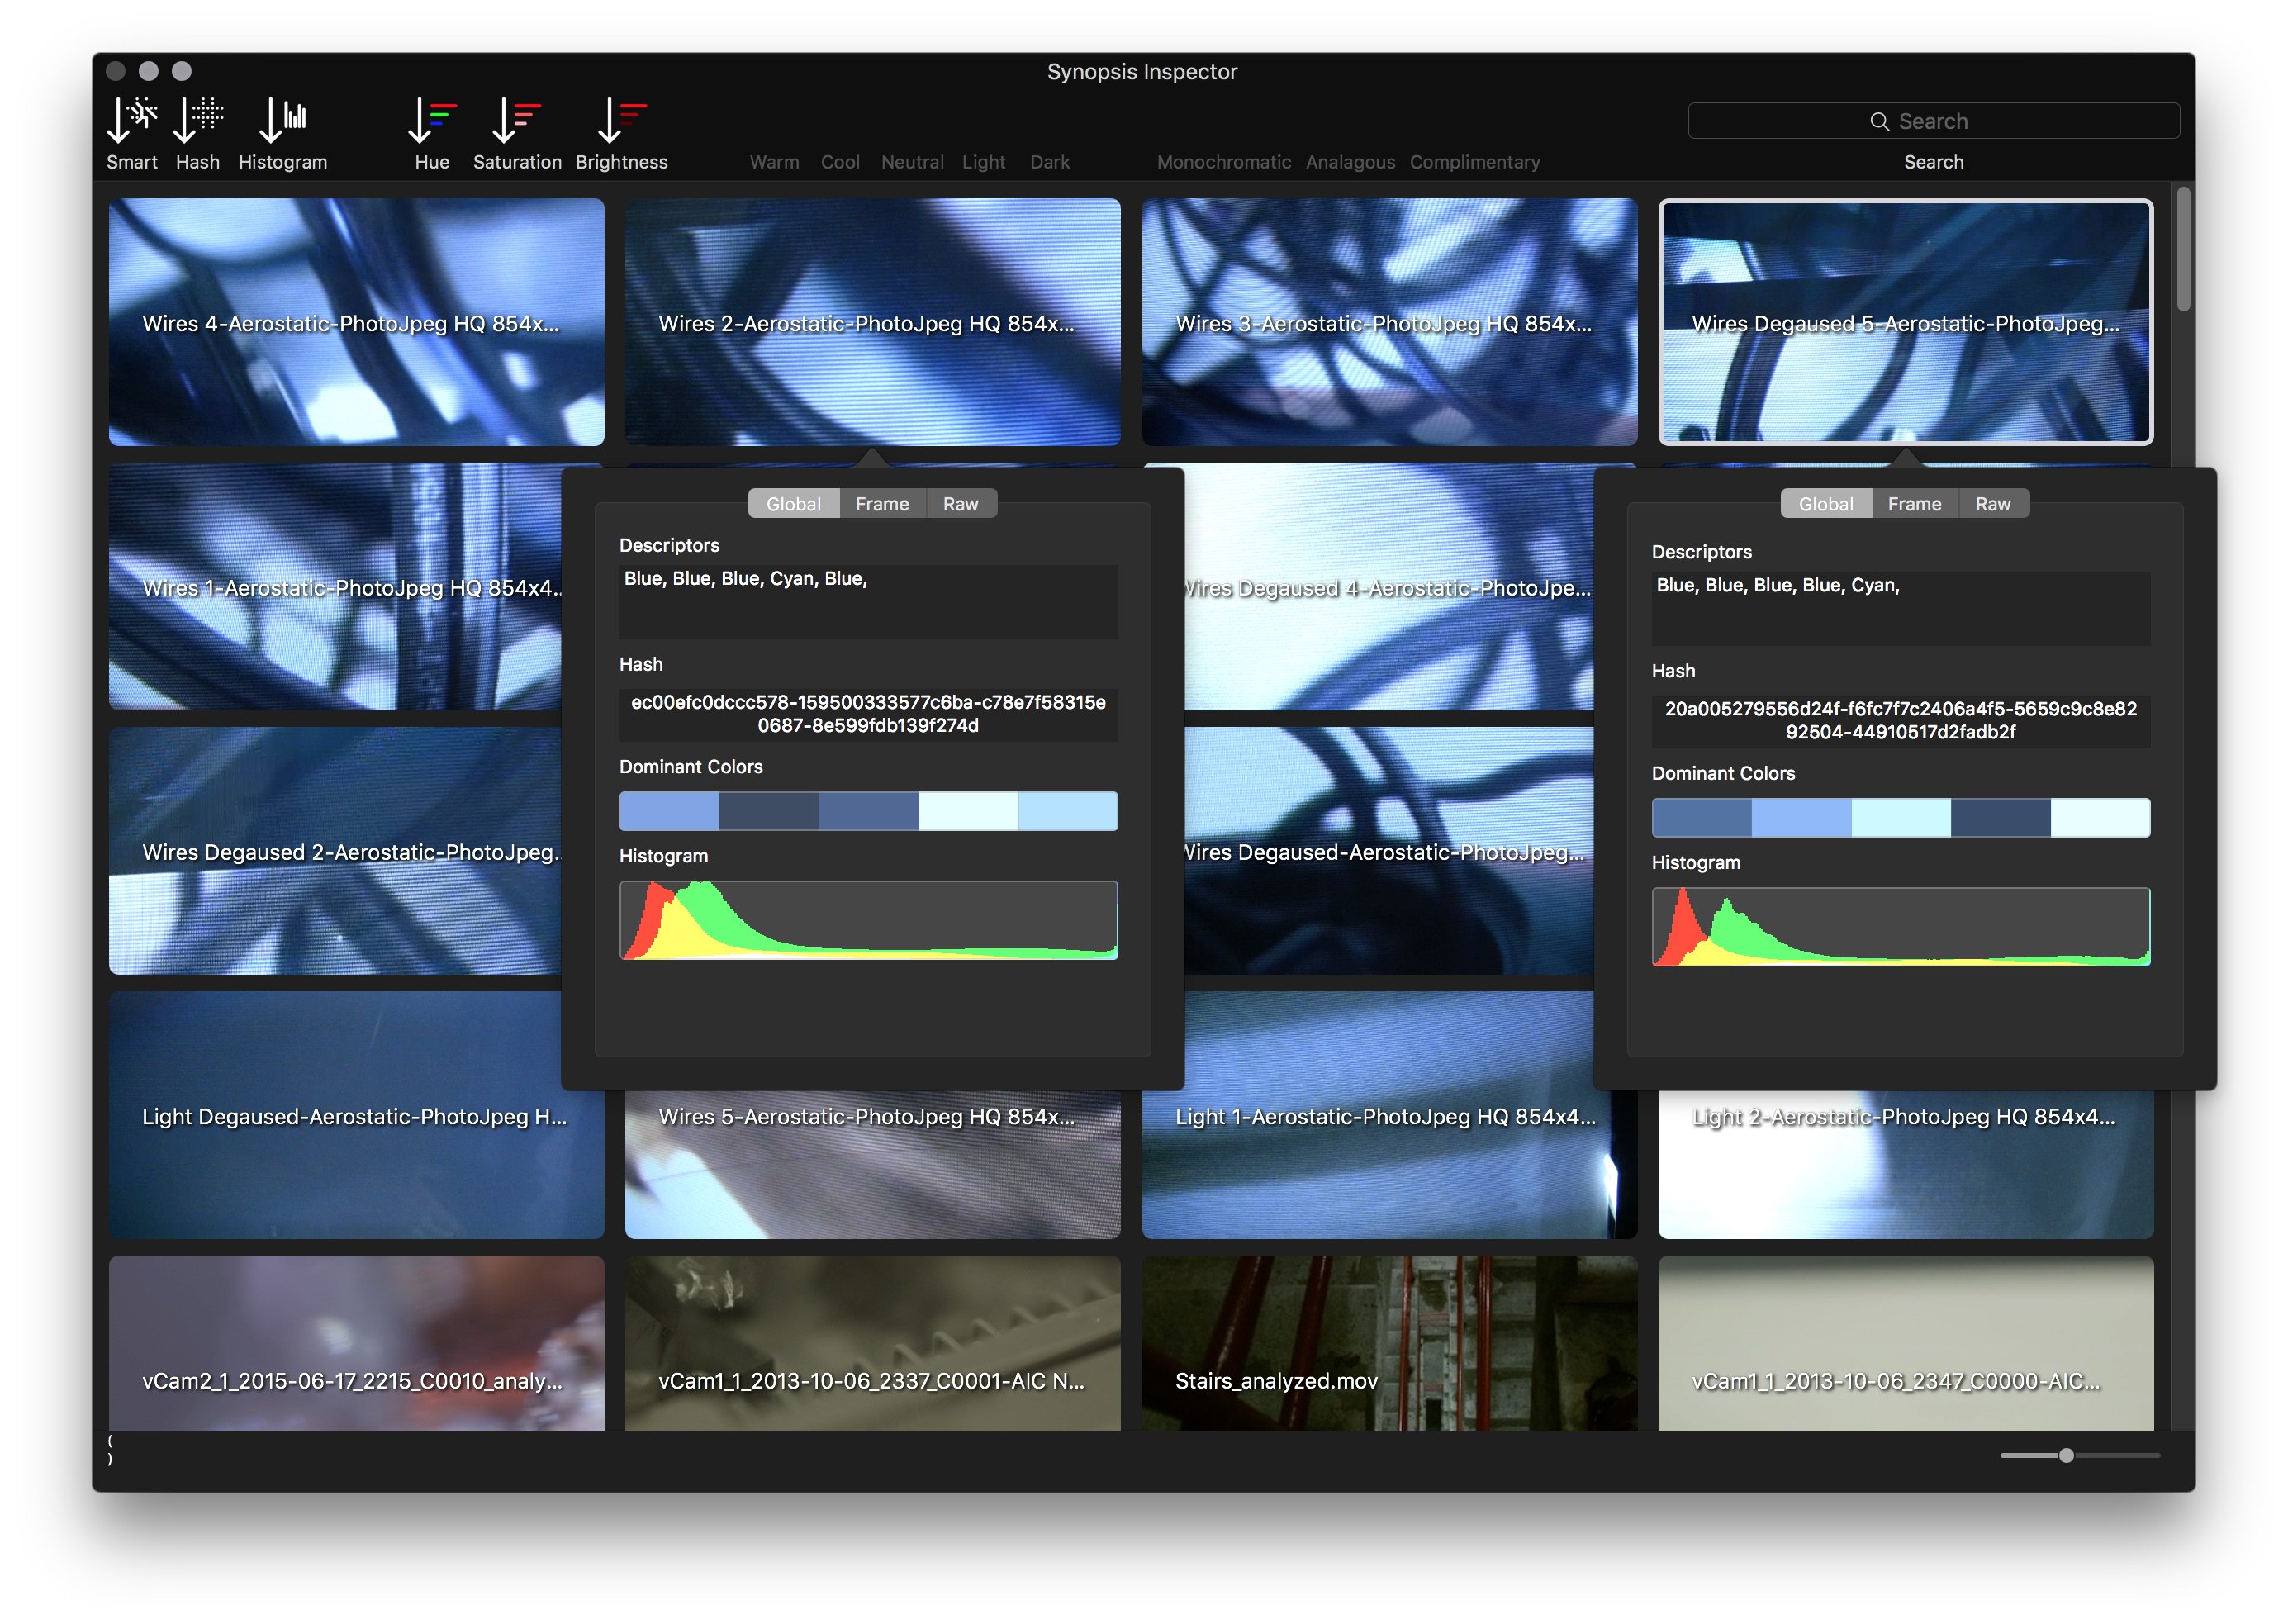Select the vCam2_1_2015-06-17 thumbnail
This screenshot has width=2288, height=1624.
pos(356,1343)
